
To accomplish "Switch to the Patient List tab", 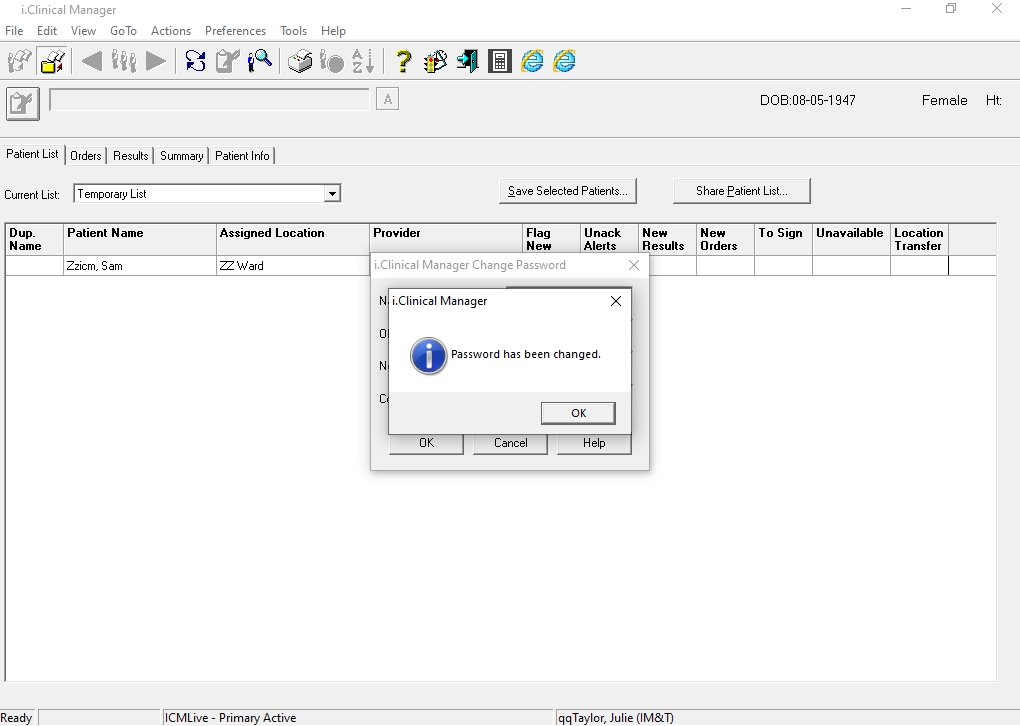I will pyautogui.click(x=33, y=154).
